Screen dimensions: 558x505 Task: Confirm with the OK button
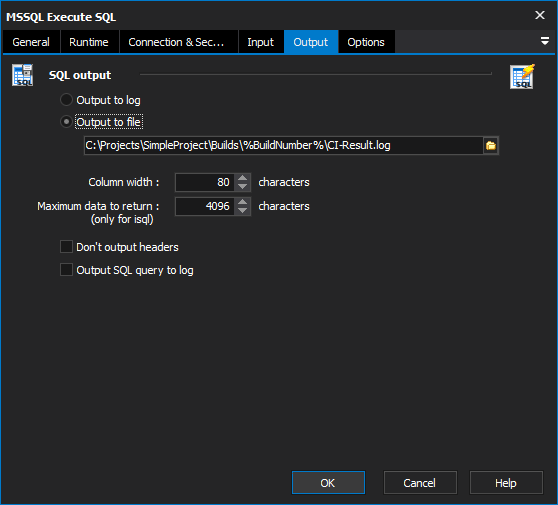(x=328, y=483)
